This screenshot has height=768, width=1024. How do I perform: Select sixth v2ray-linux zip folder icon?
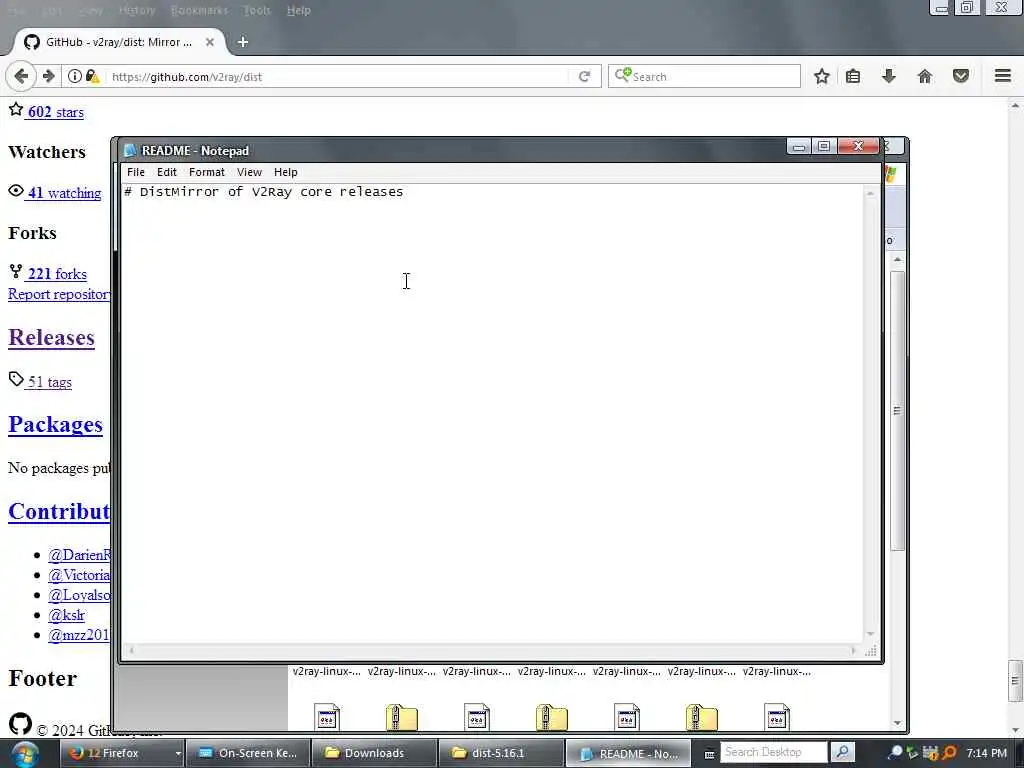pyautogui.click(x=702, y=717)
